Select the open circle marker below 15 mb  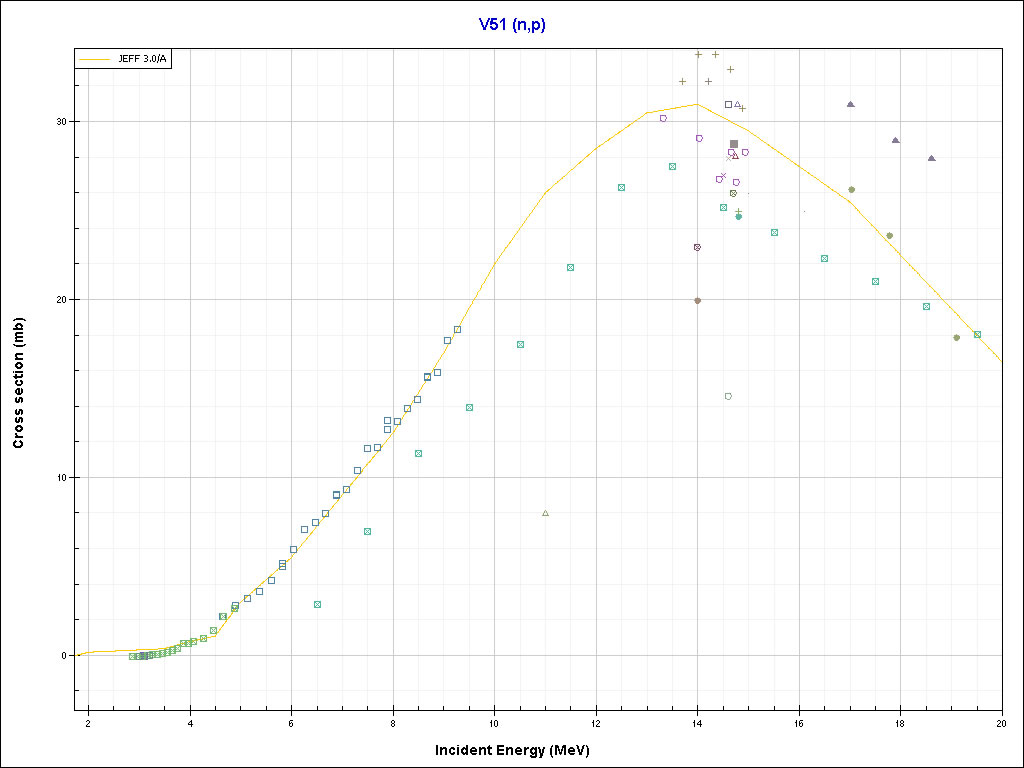pos(728,396)
